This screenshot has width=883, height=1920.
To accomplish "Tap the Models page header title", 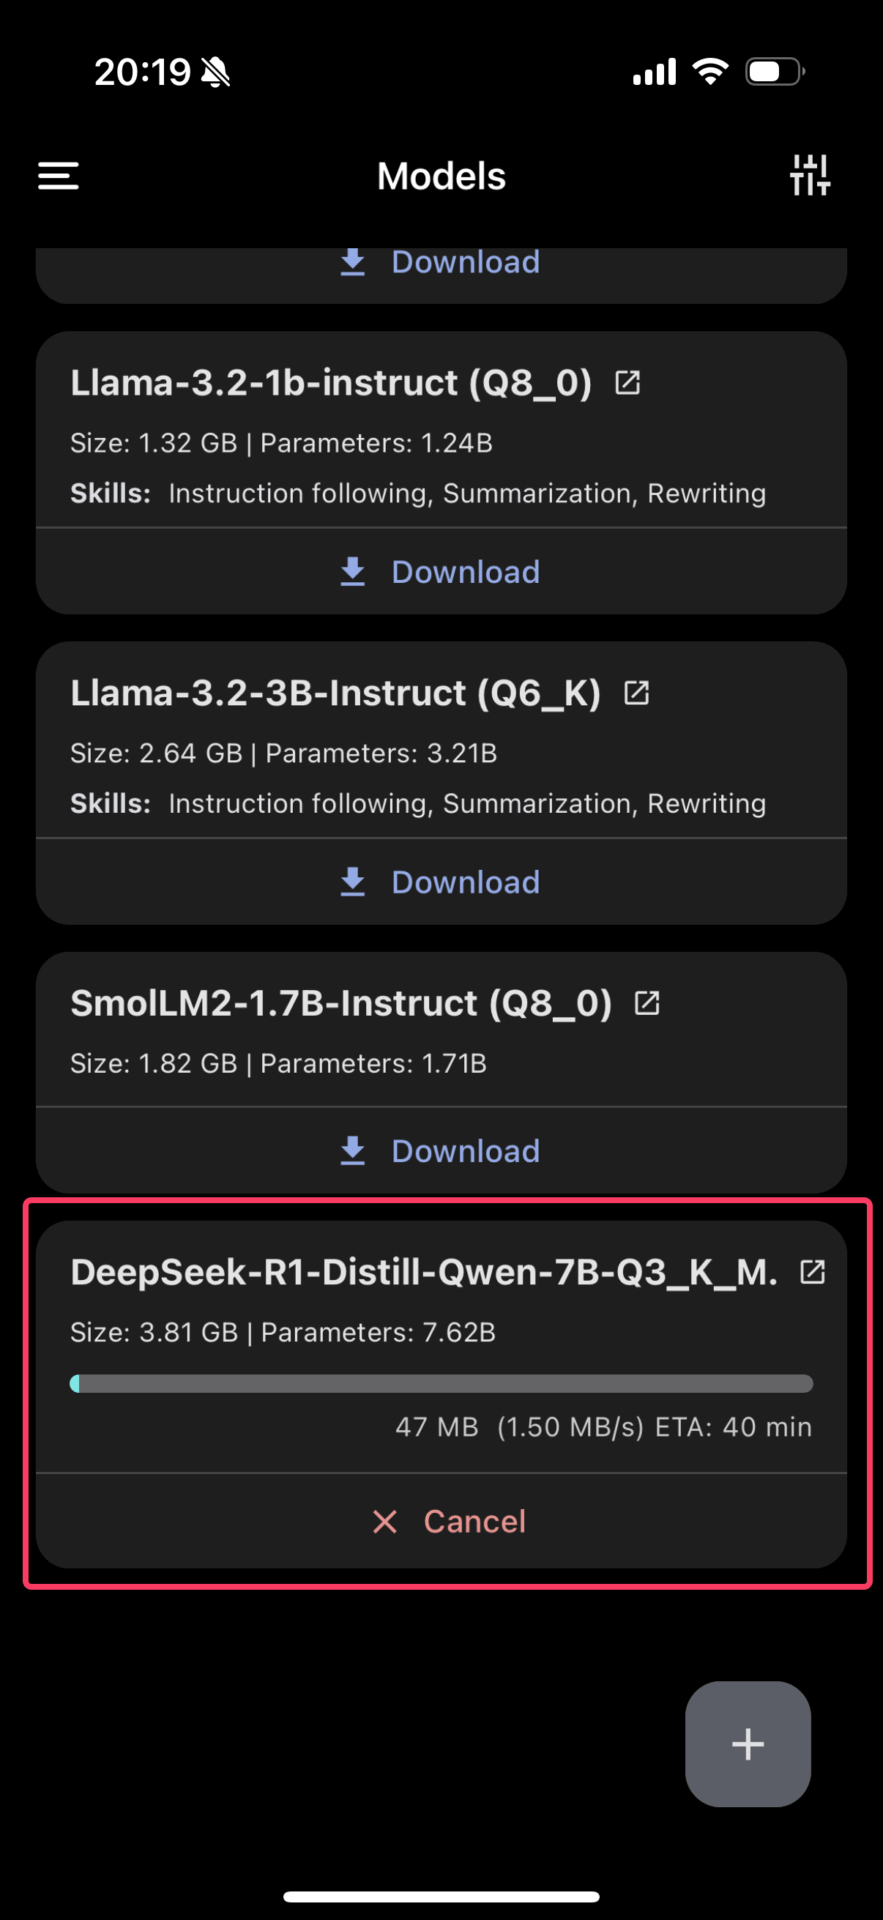I will click(x=441, y=176).
